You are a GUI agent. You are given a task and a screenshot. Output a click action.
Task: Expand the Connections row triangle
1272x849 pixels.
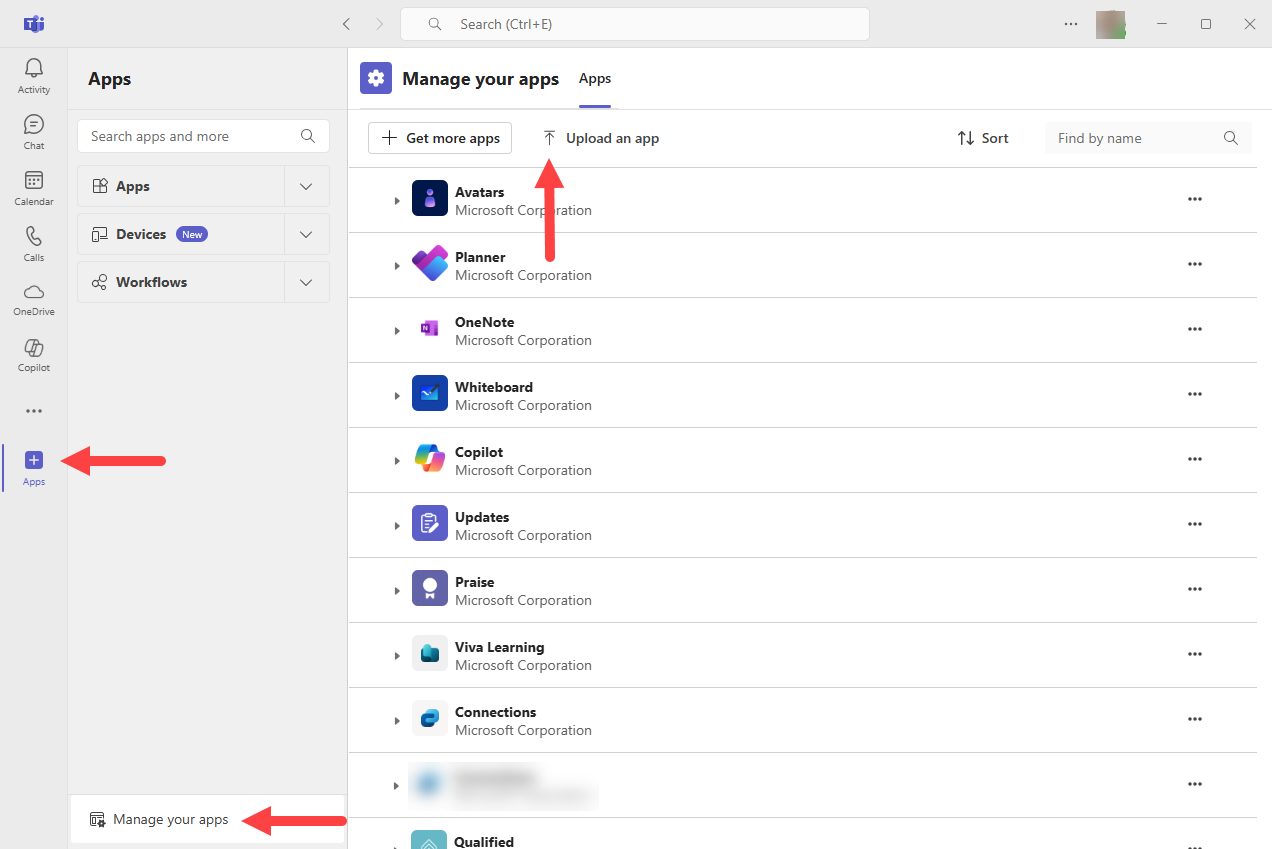click(x=397, y=721)
